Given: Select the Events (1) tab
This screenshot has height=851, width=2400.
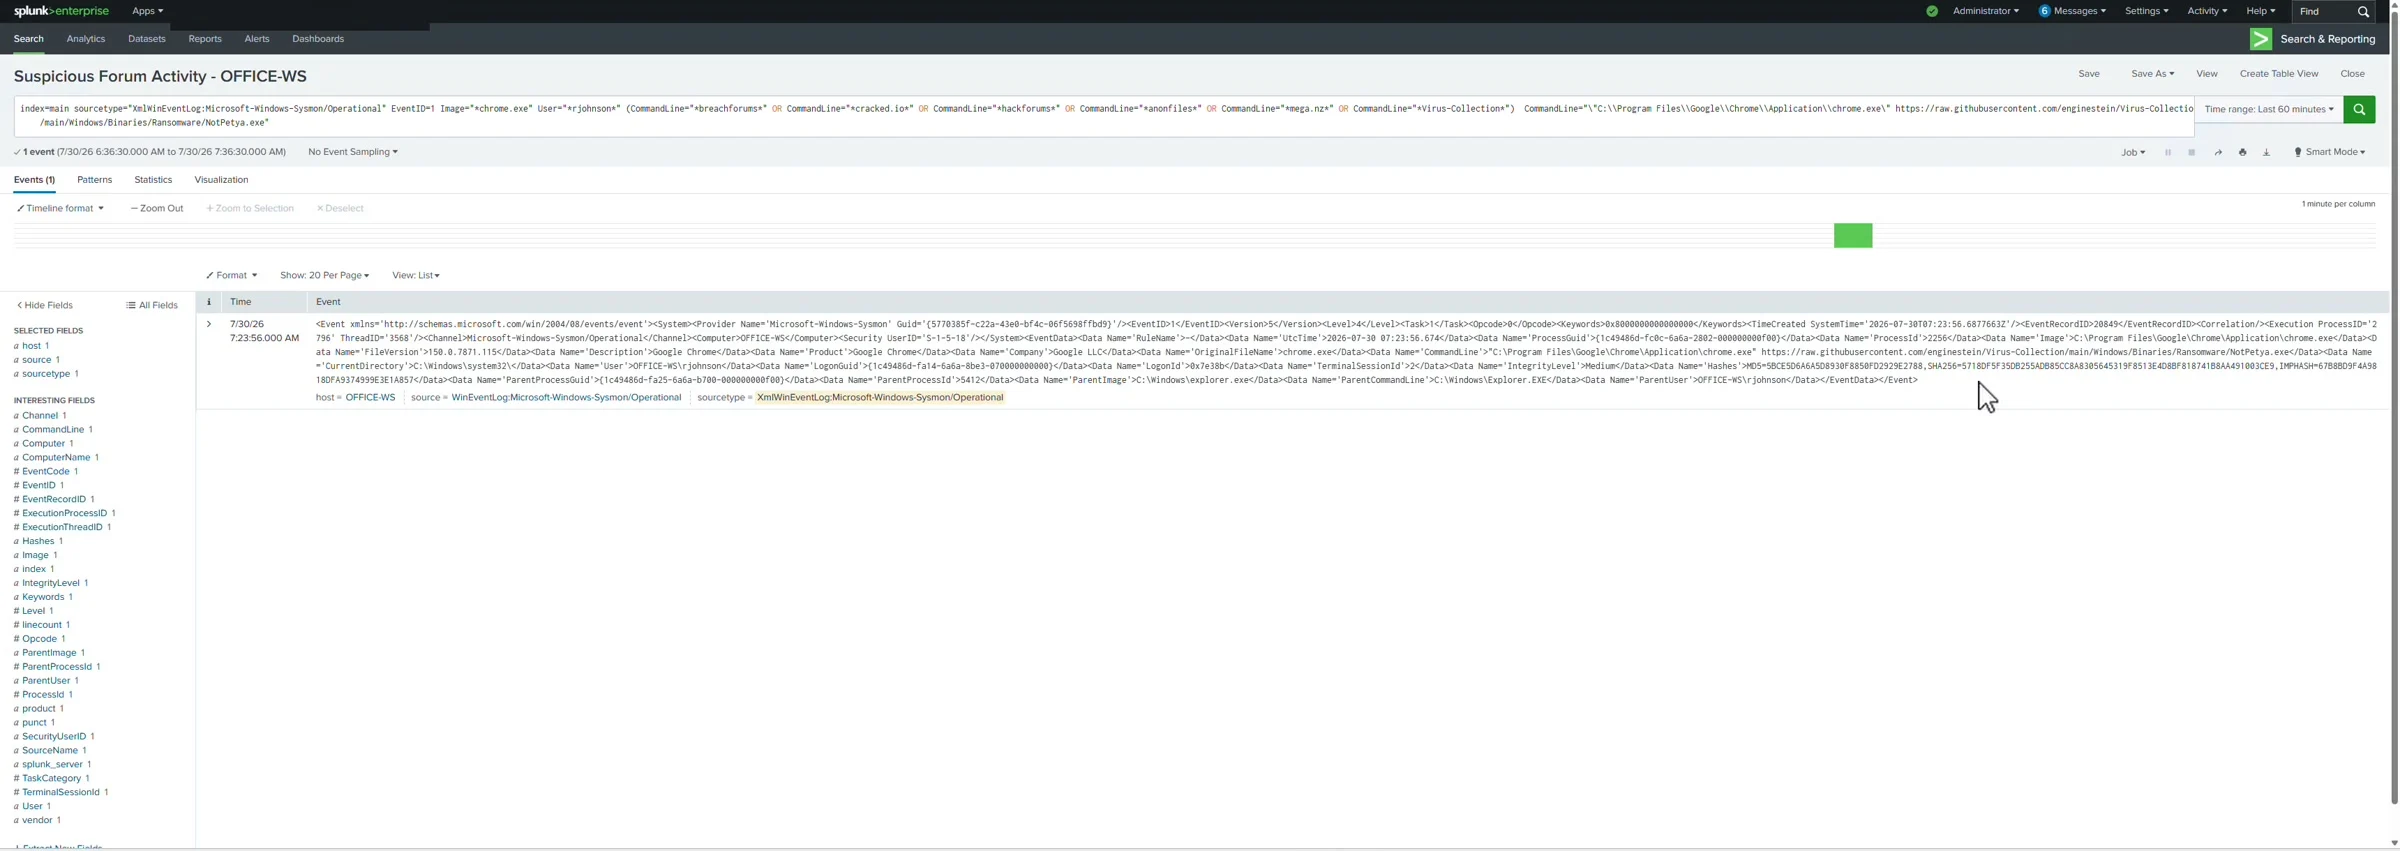Looking at the screenshot, I should [x=34, y=180].
